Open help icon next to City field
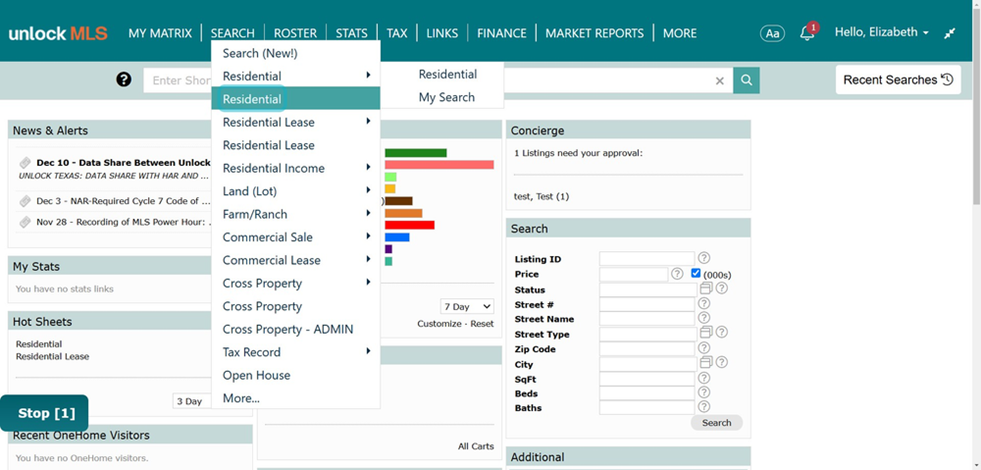Image resolution: width=981 pixels, height=470 pixels. point(721,362)
